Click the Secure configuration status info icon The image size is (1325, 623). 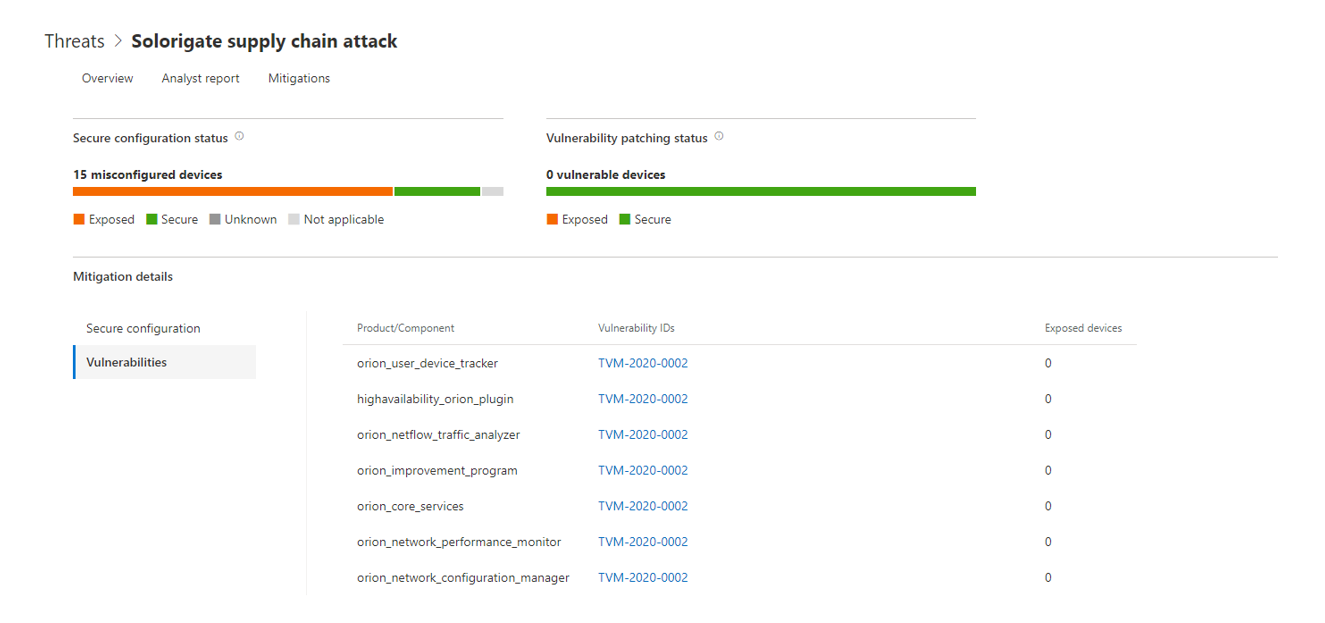(x=239, y=137)
